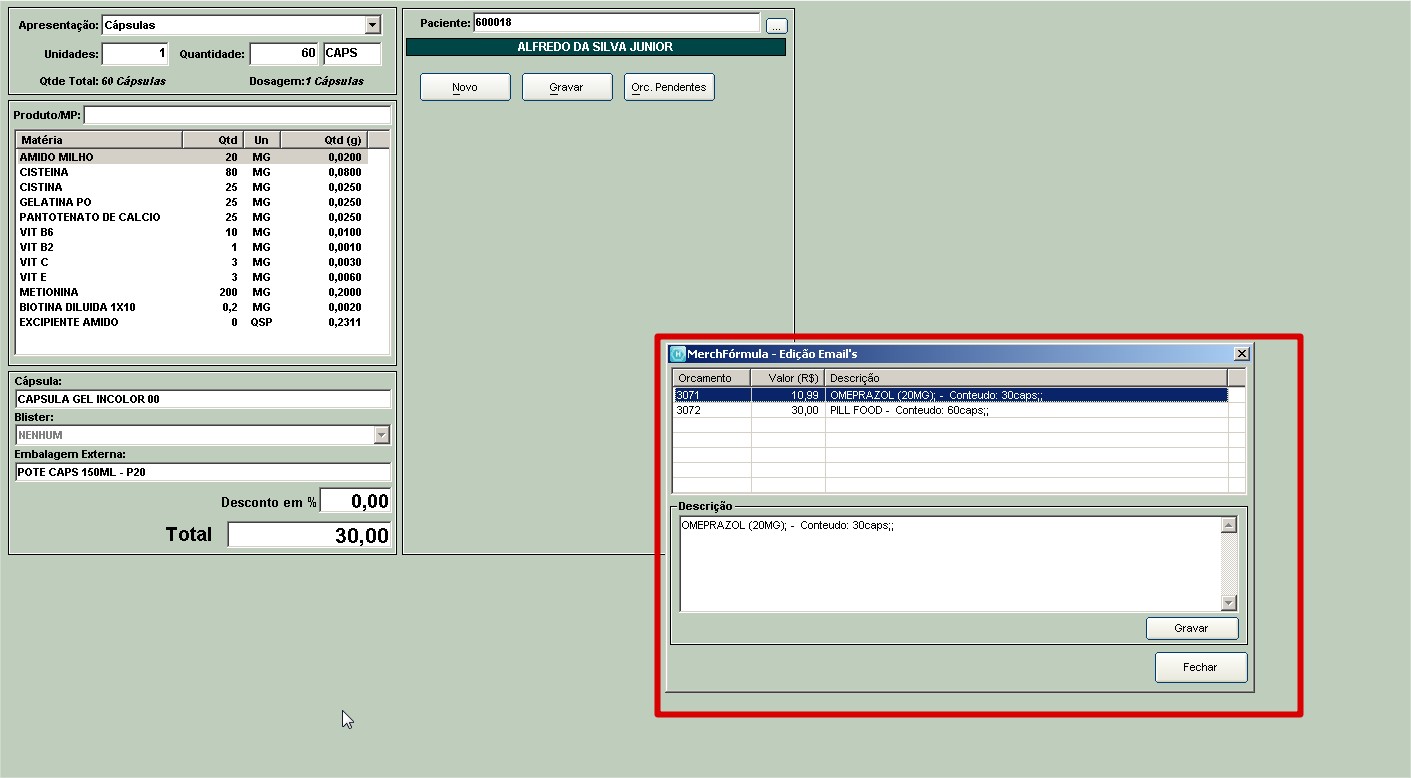Image resolution: width=1411 pixels, height=778 pixels.
Task: Open Orc. Pendentes list
Action: pos(669,87)
